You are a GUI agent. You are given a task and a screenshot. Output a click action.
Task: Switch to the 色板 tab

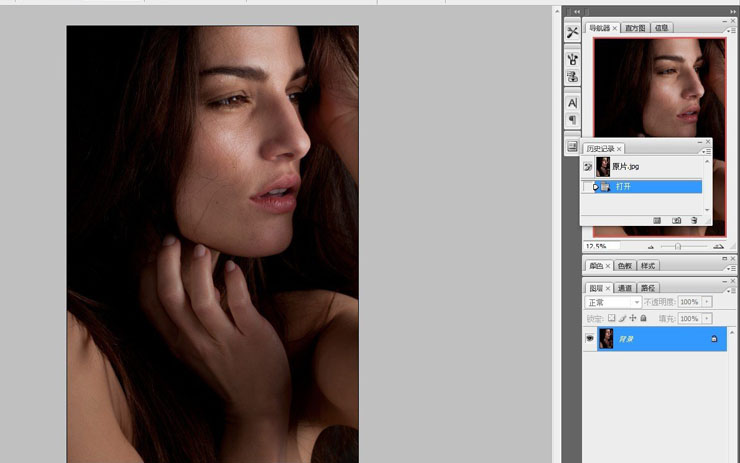click(x=625, y=266)
